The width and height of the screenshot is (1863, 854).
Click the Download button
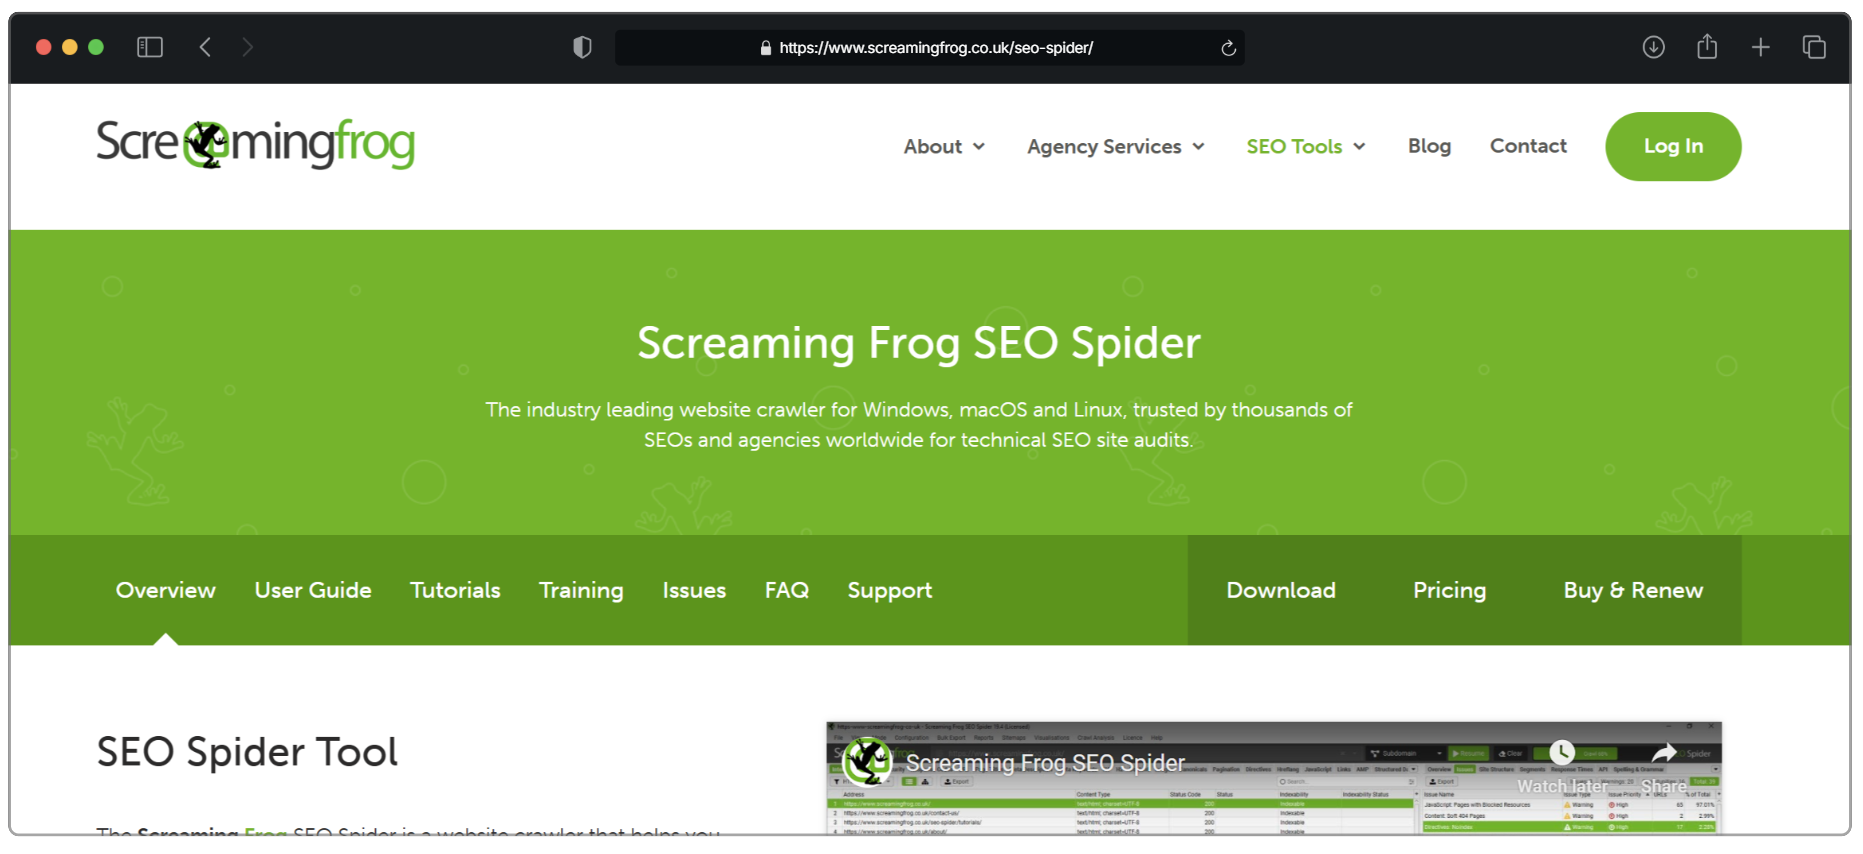pos(1281,590)
